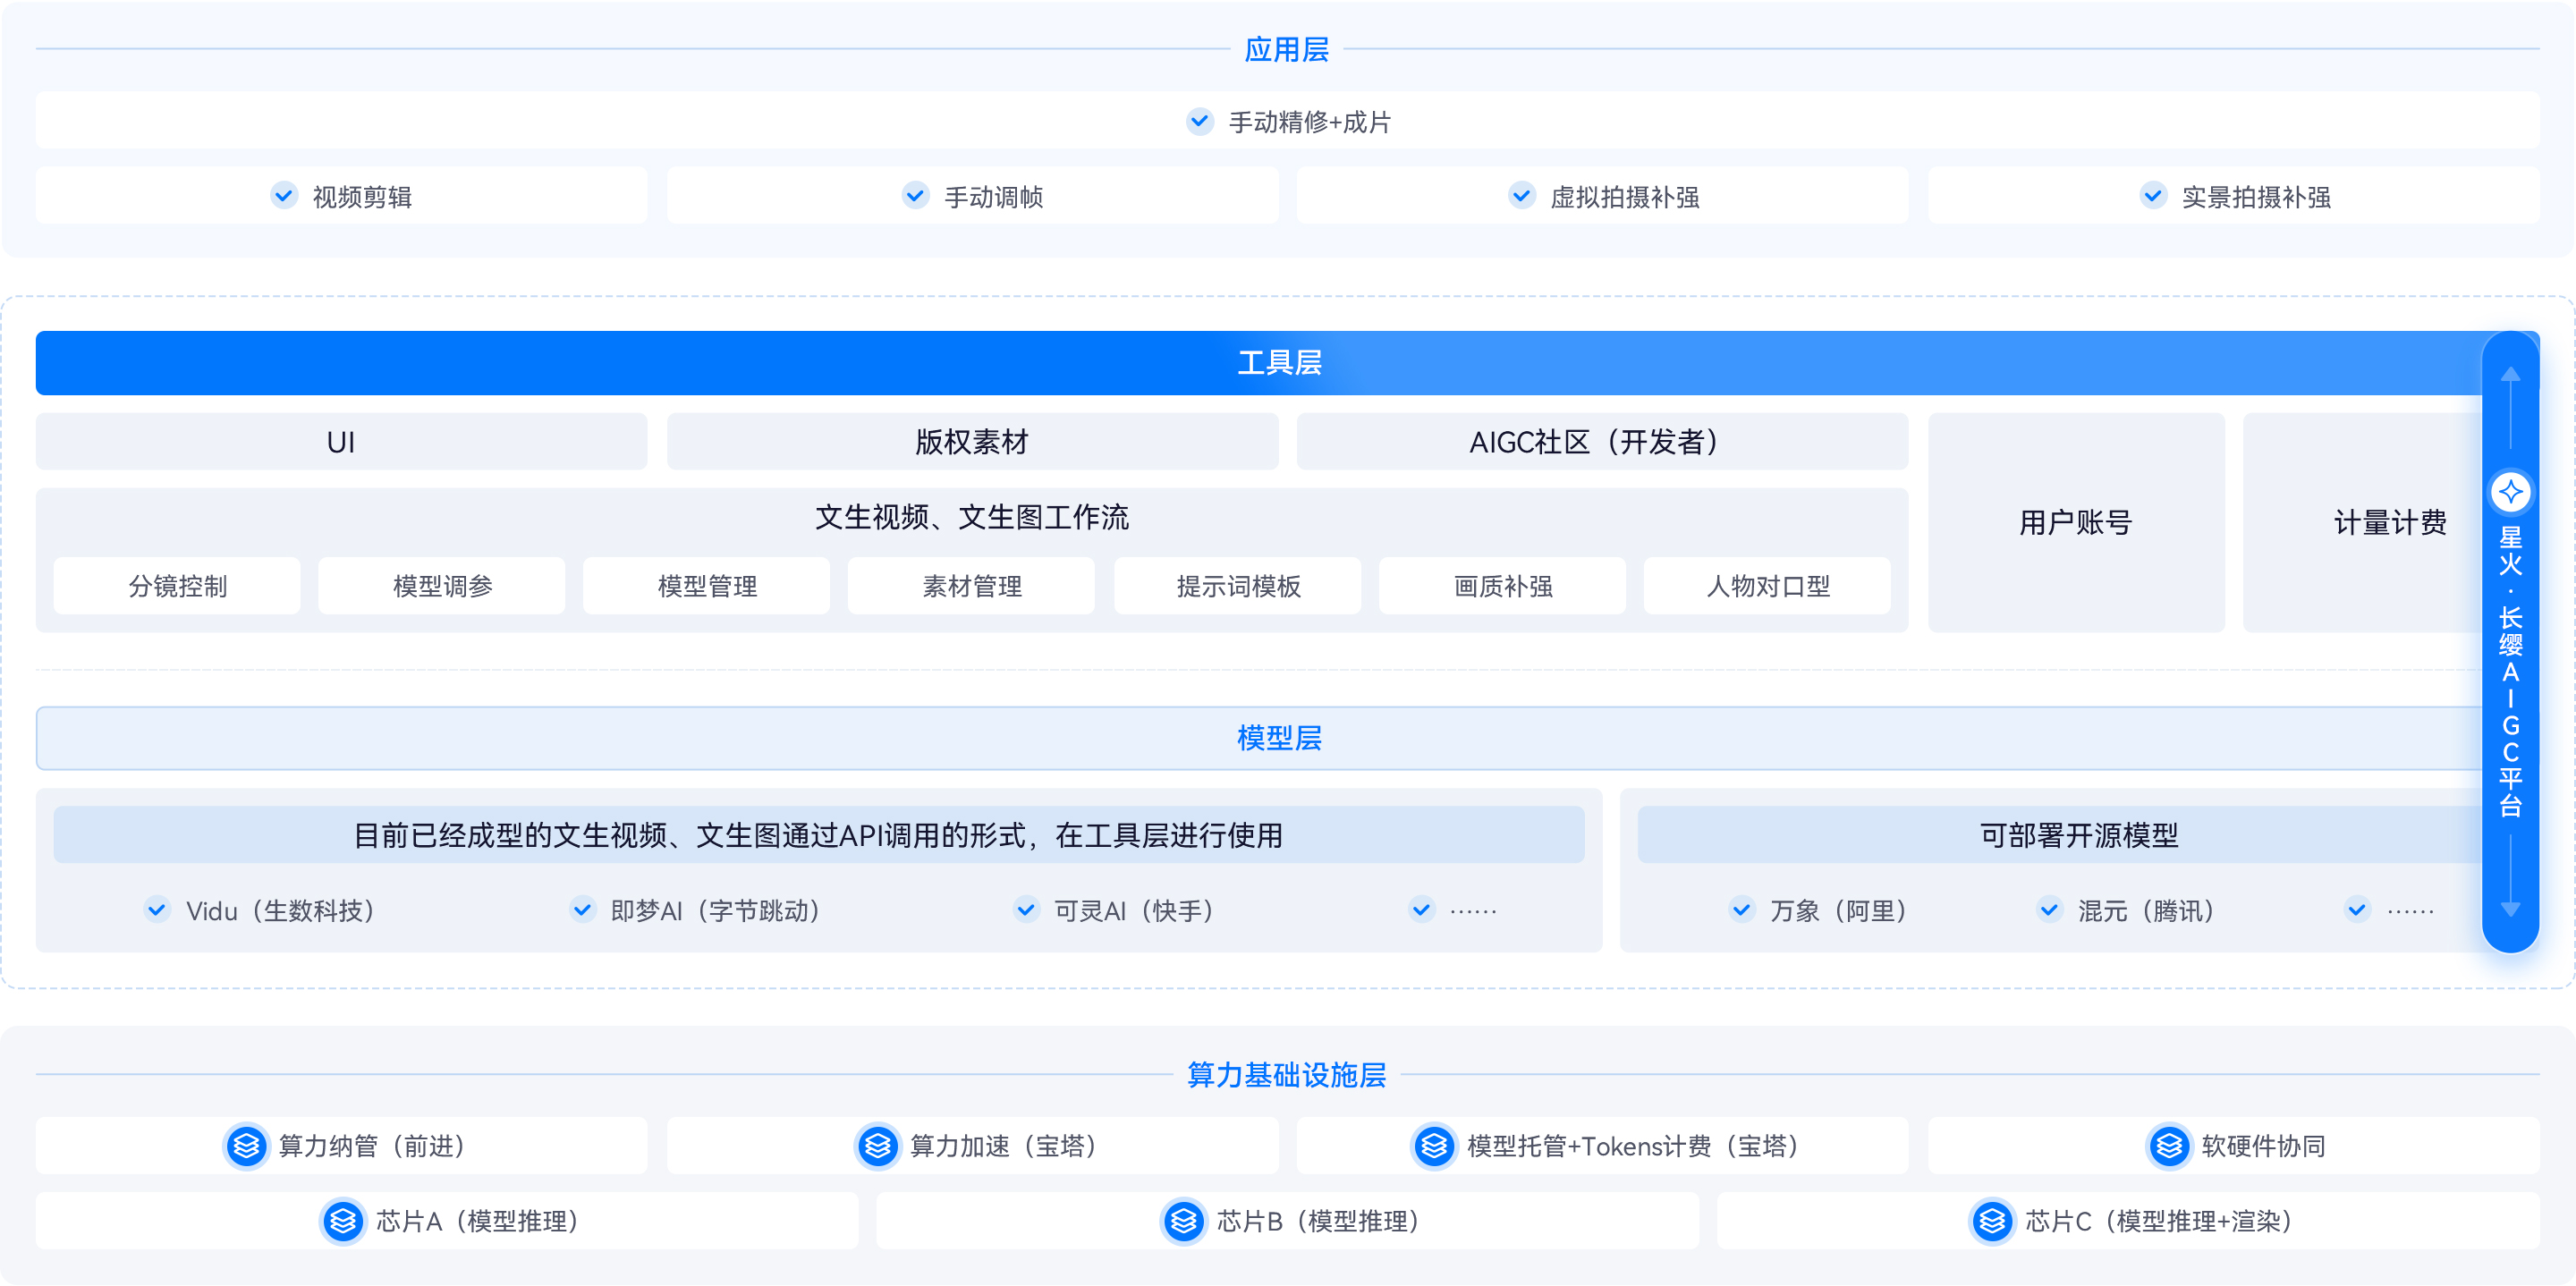Enable the 虚拟拍摄补强 checkmark
This screenshot has width=2576, height=1286.
[1521, 196]
